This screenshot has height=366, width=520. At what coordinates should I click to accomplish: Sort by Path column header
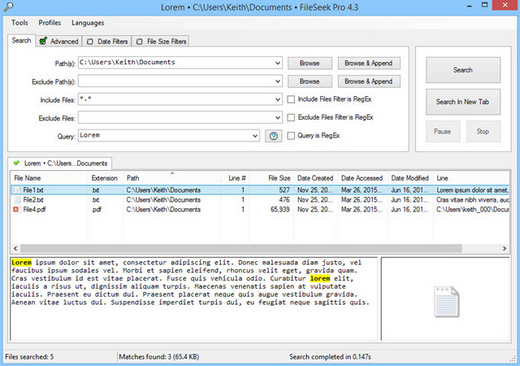[x=172, y=178]
